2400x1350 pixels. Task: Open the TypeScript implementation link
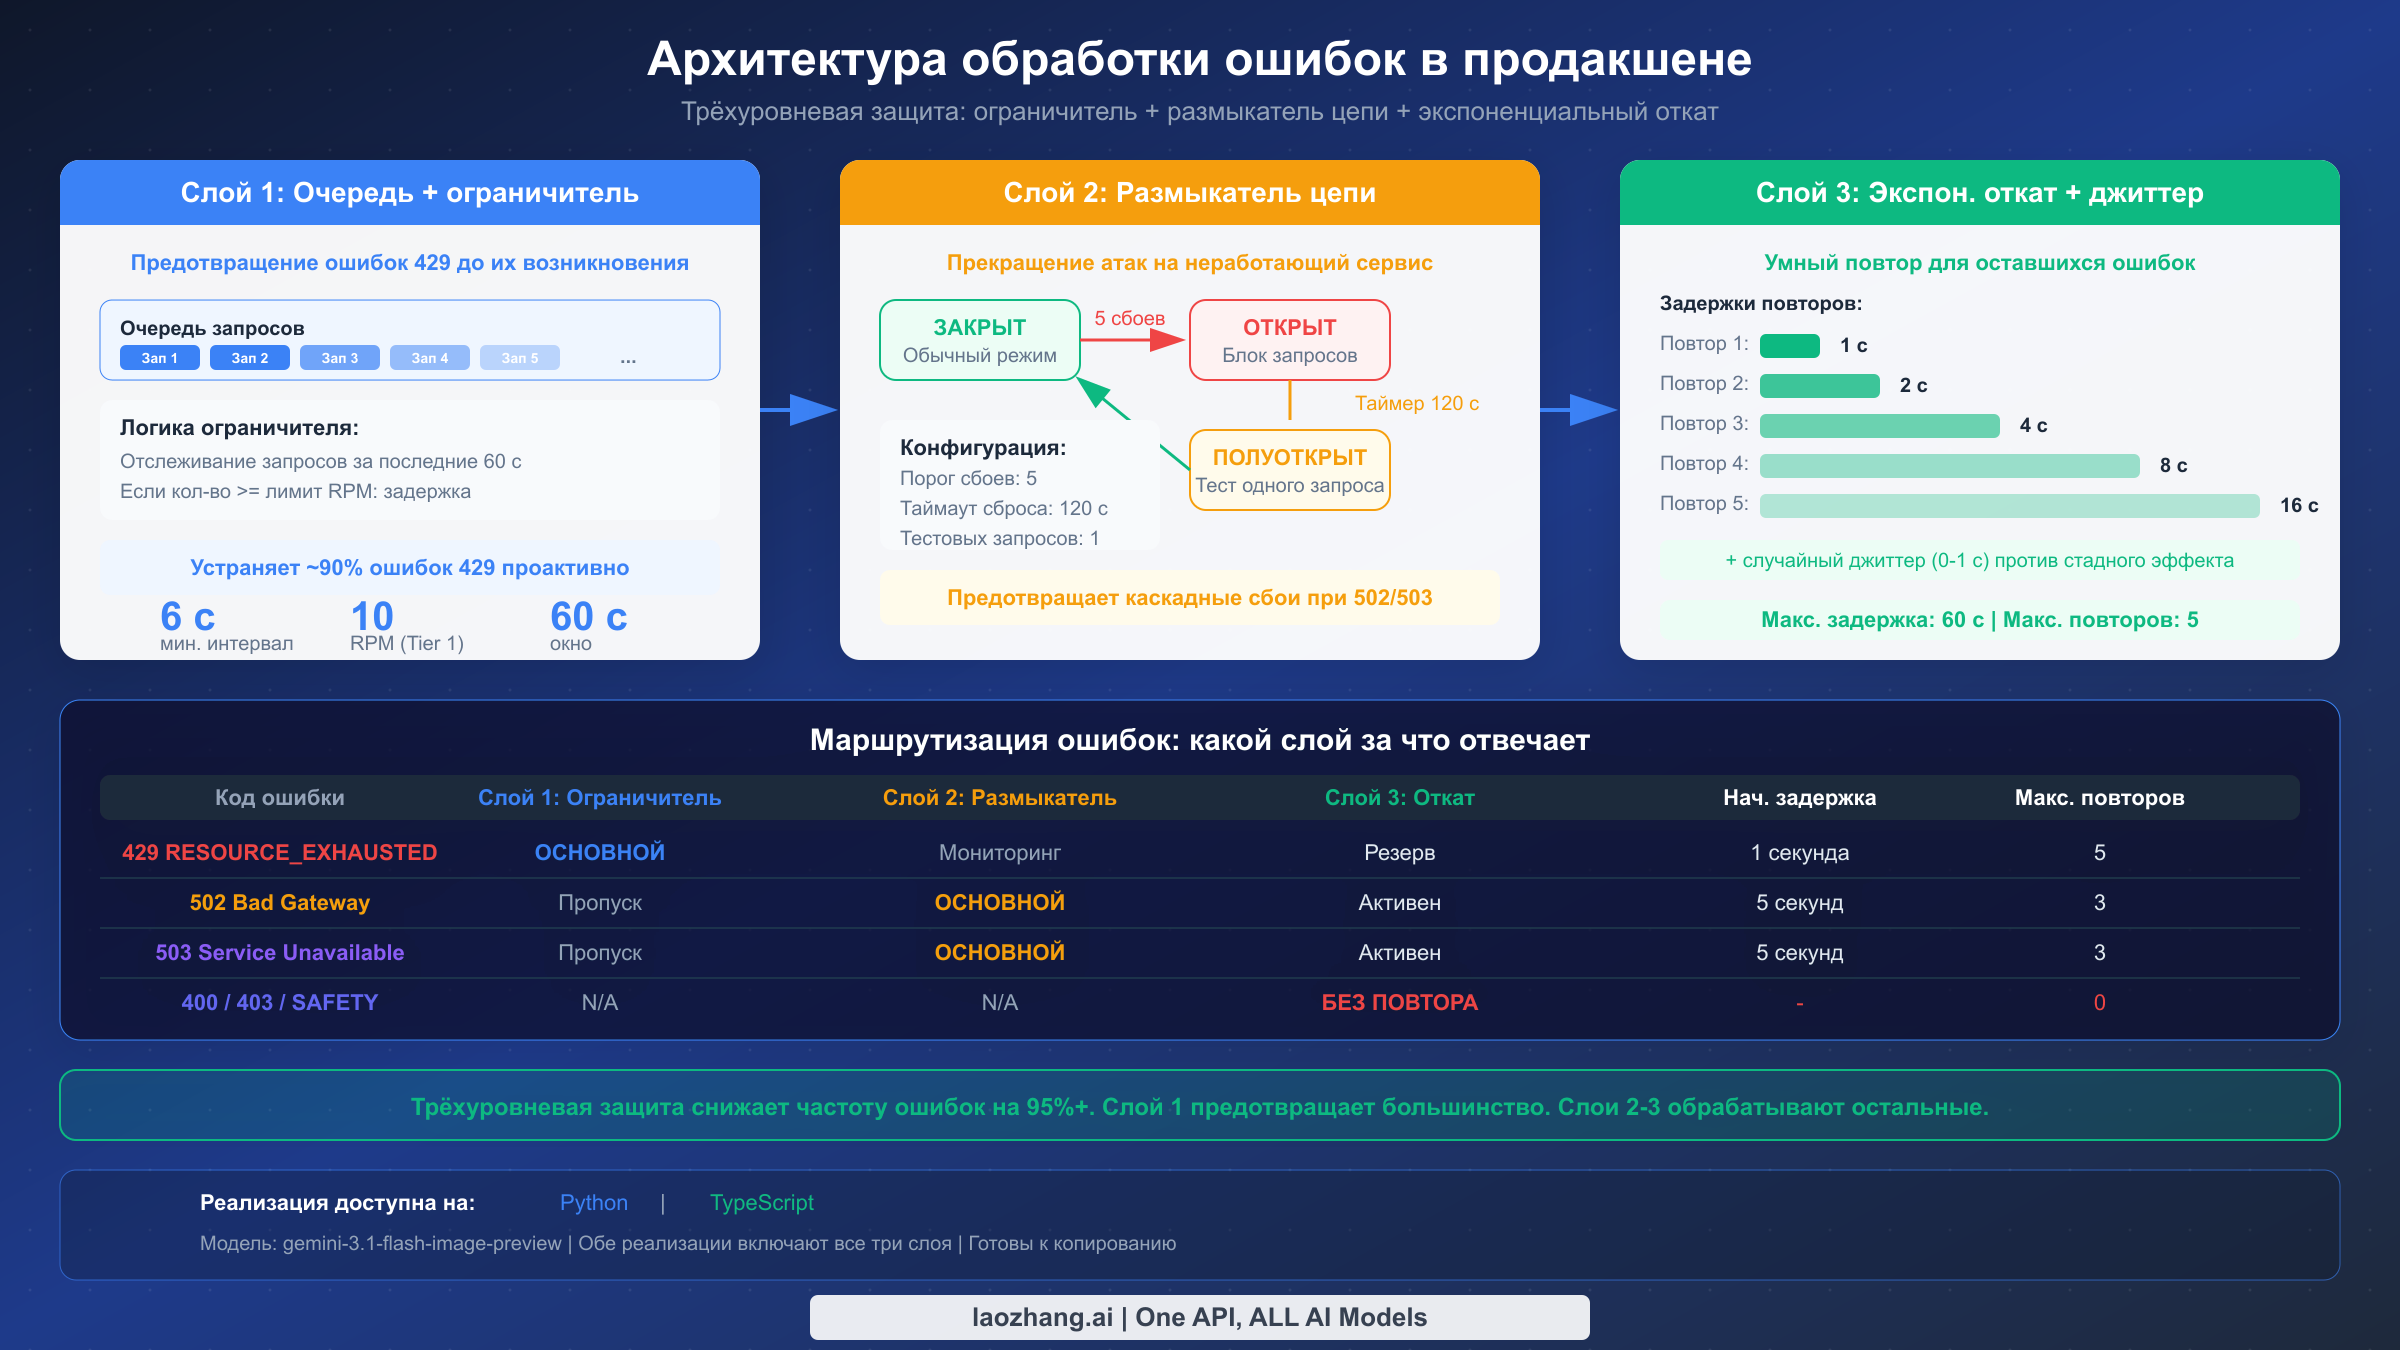761,1203
